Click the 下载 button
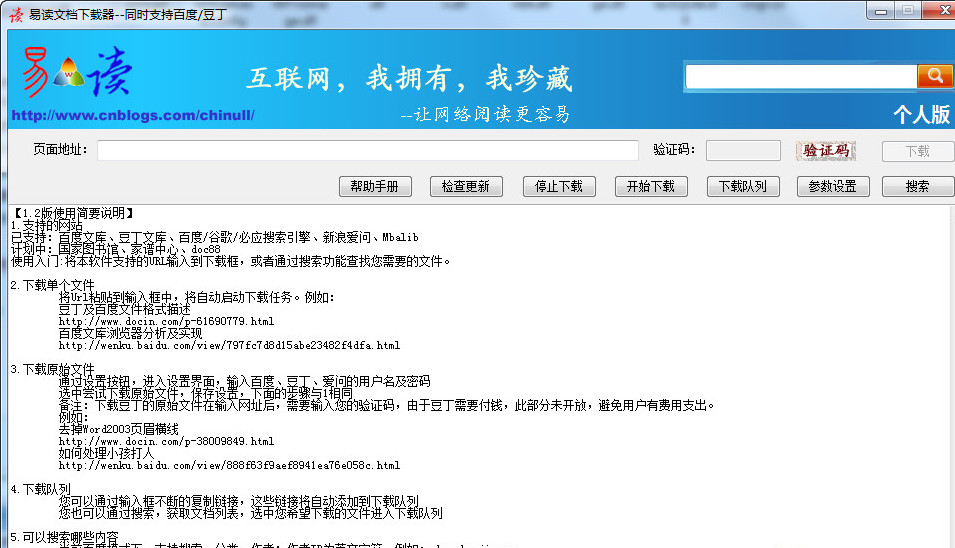This screenshot has height=548, width=955. pyautogui.click(x=918, y=151)
